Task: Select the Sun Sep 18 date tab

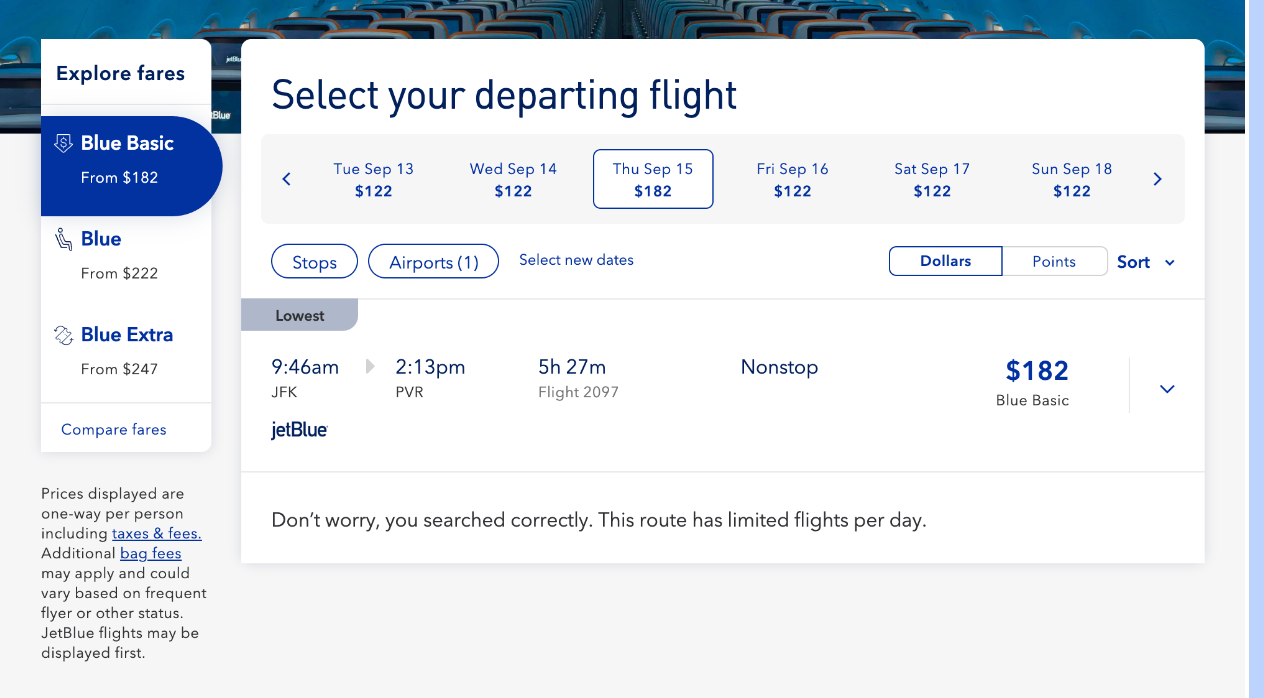Action: click(1071, 179)
